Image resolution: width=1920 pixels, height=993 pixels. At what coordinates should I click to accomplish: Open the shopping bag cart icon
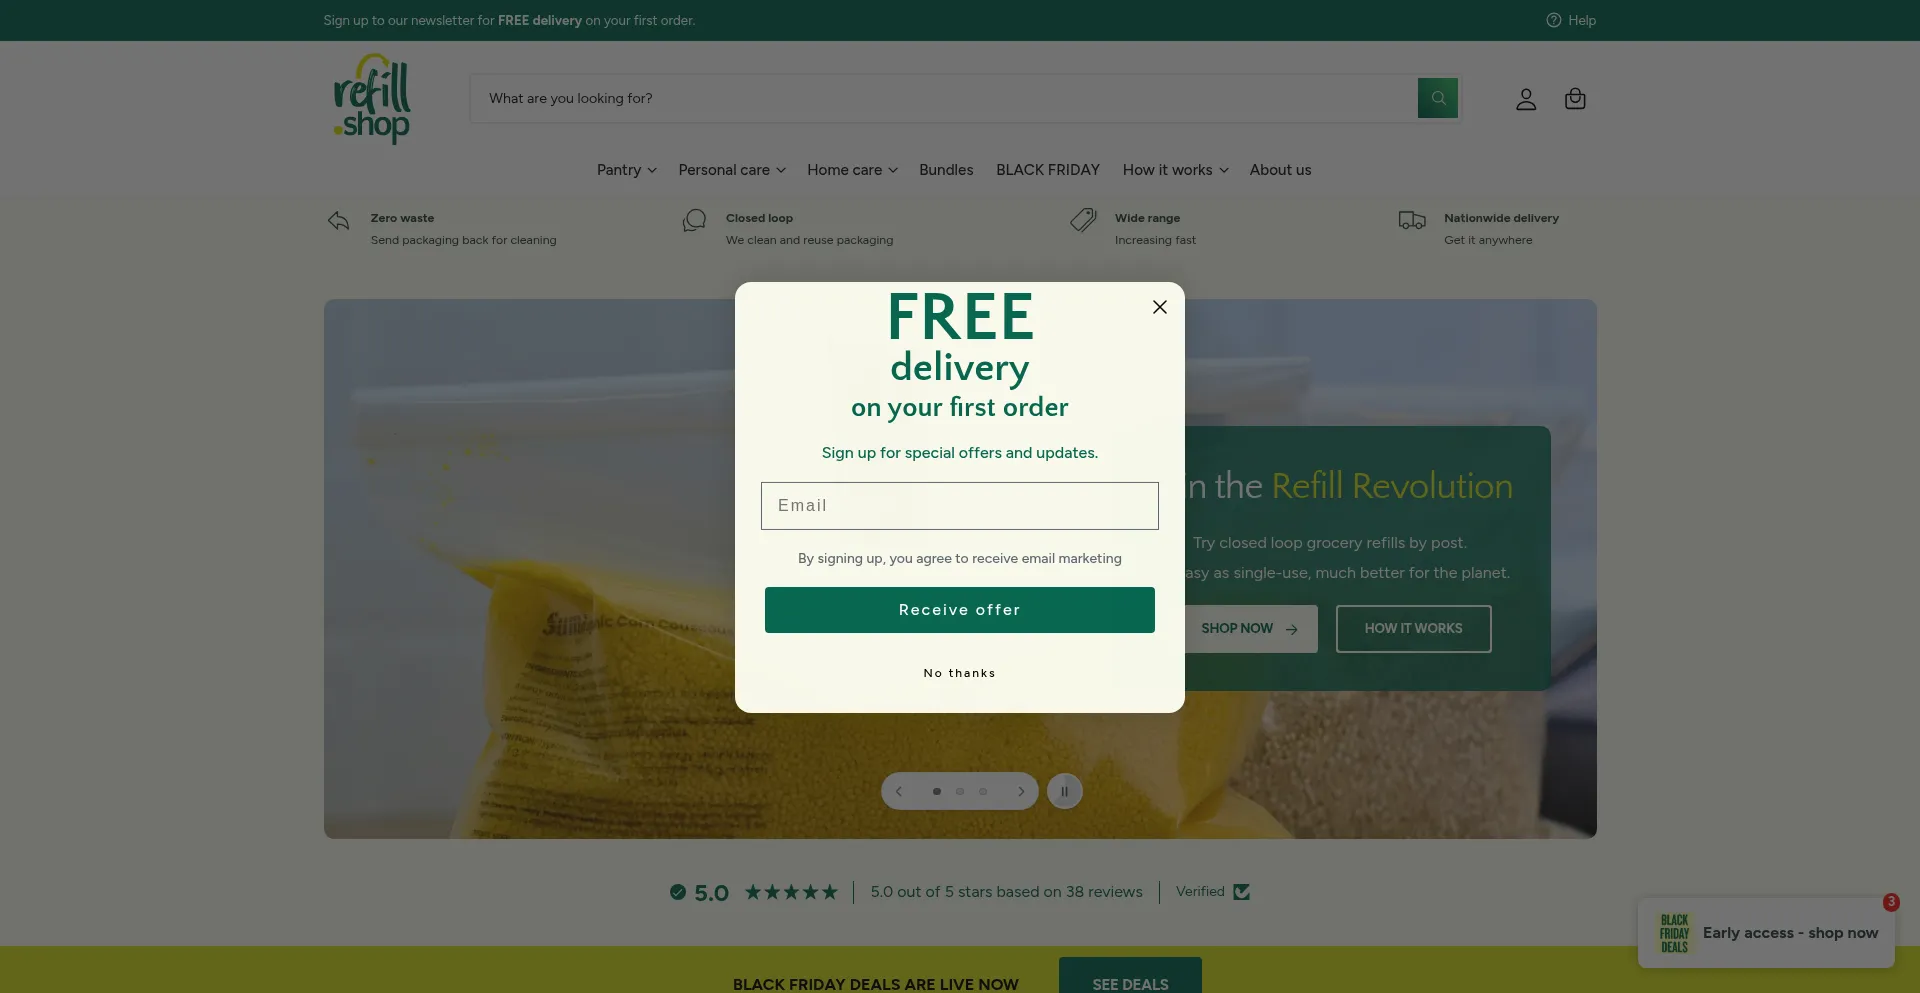point(1575,99)
